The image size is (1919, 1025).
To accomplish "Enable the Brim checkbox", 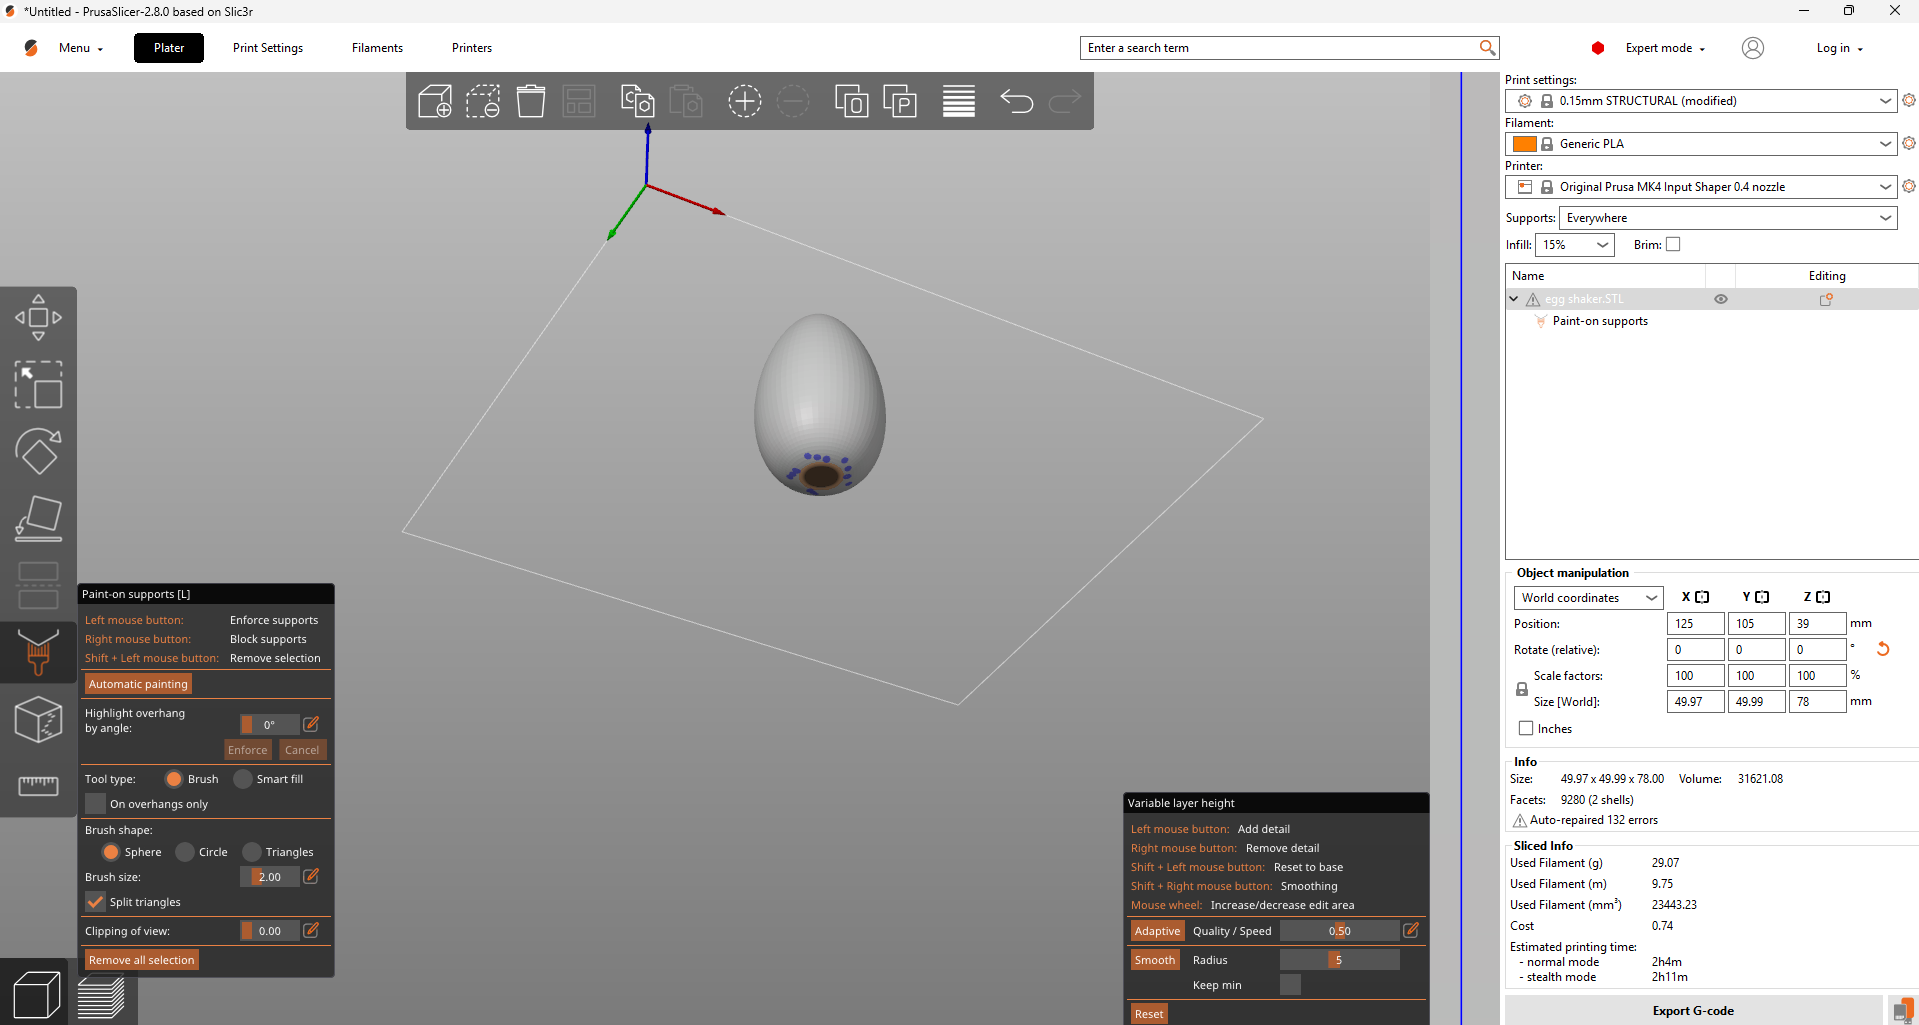I will 1673,245.
